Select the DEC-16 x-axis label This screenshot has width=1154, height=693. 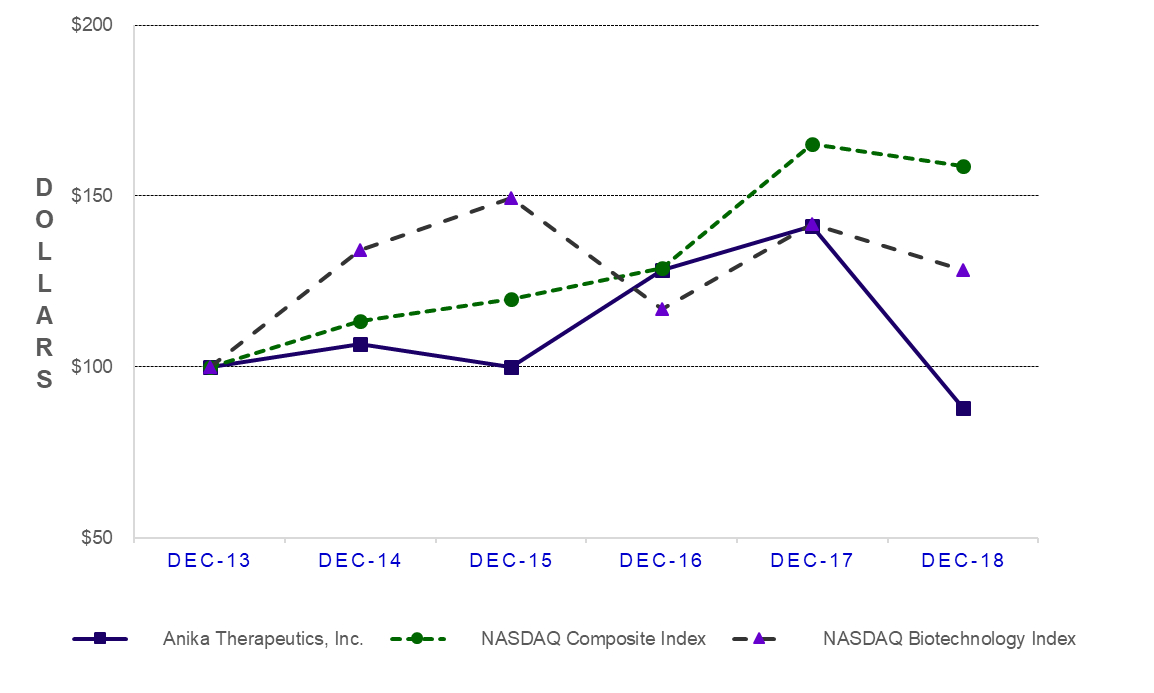pyautogui.click(x=661, y=561)
